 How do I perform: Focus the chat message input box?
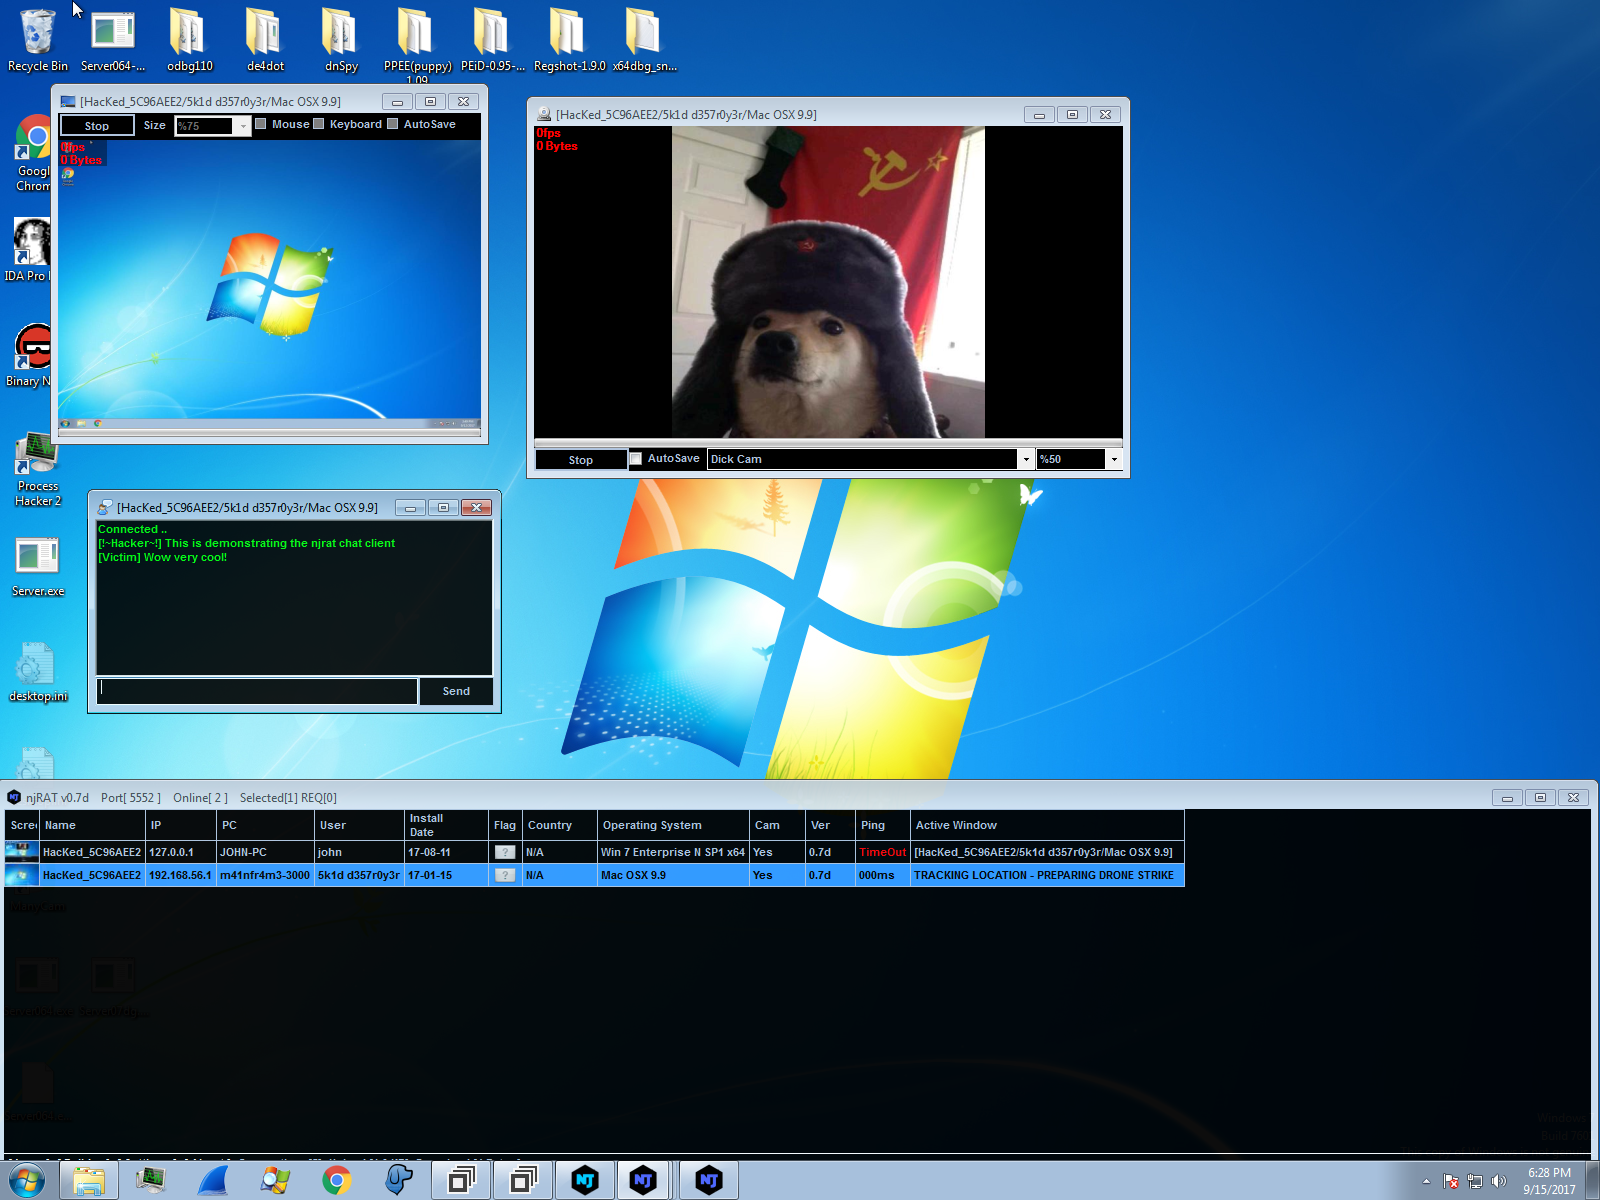[x=257, y=691]
